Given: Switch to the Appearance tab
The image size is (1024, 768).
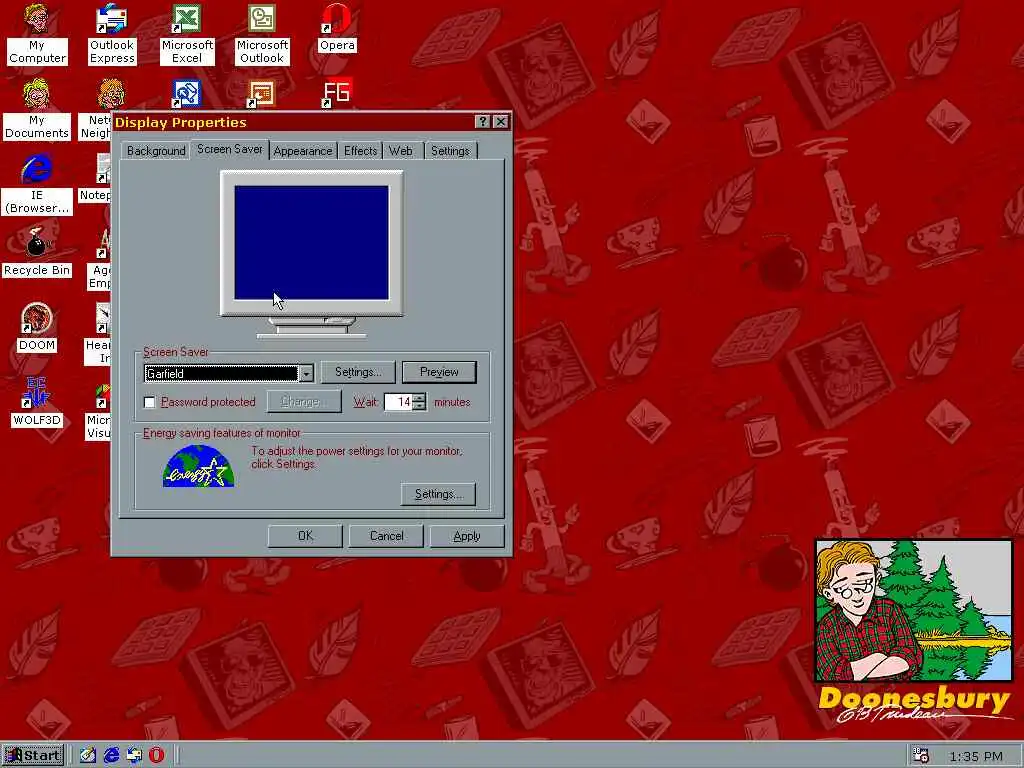Looking at the screenshot, I should (x=302, y=151).
